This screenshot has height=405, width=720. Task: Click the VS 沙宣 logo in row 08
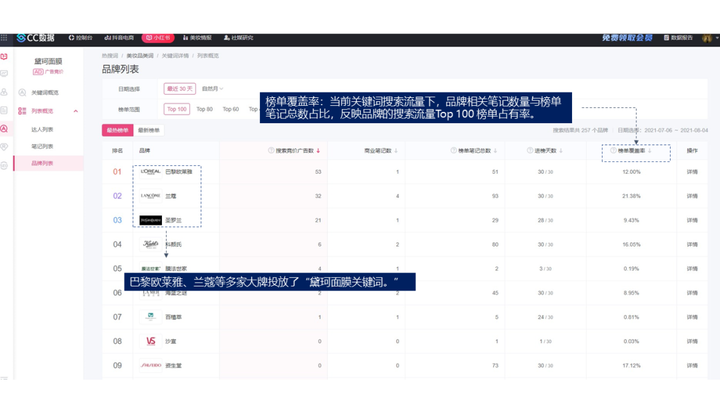pos(151,341)
